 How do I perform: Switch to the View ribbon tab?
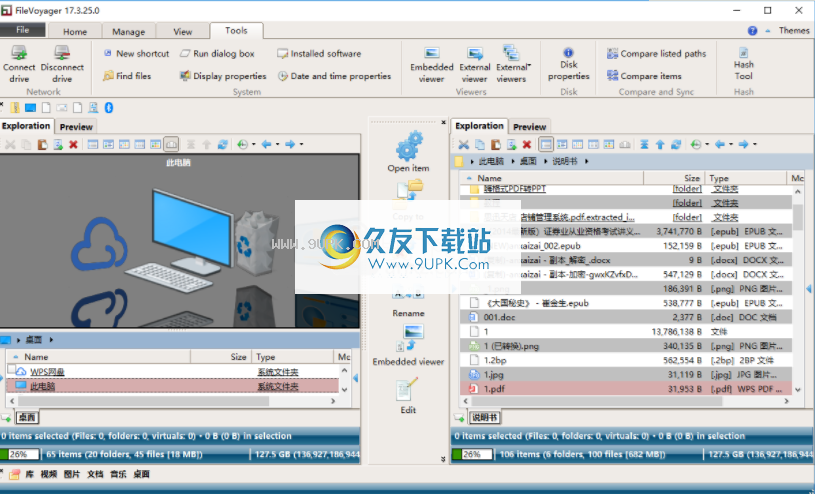pos(183,31)
